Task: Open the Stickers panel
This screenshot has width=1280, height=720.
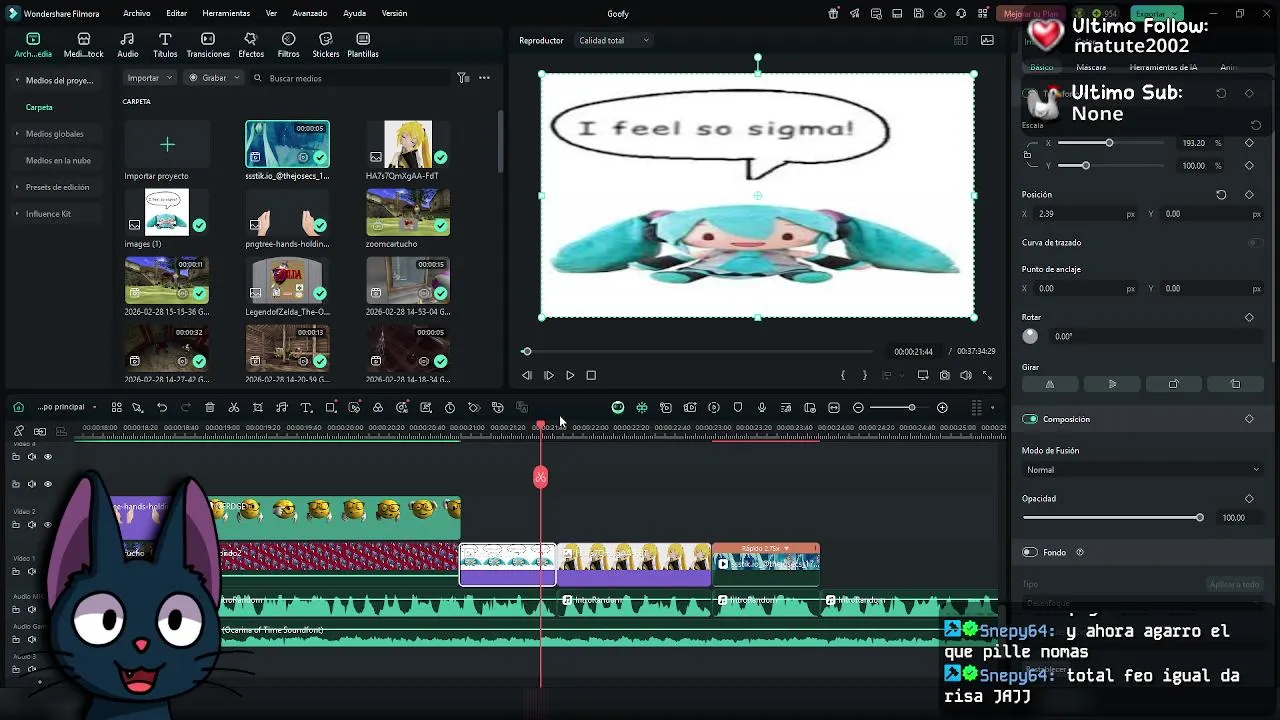Action: tap(325, 44)
